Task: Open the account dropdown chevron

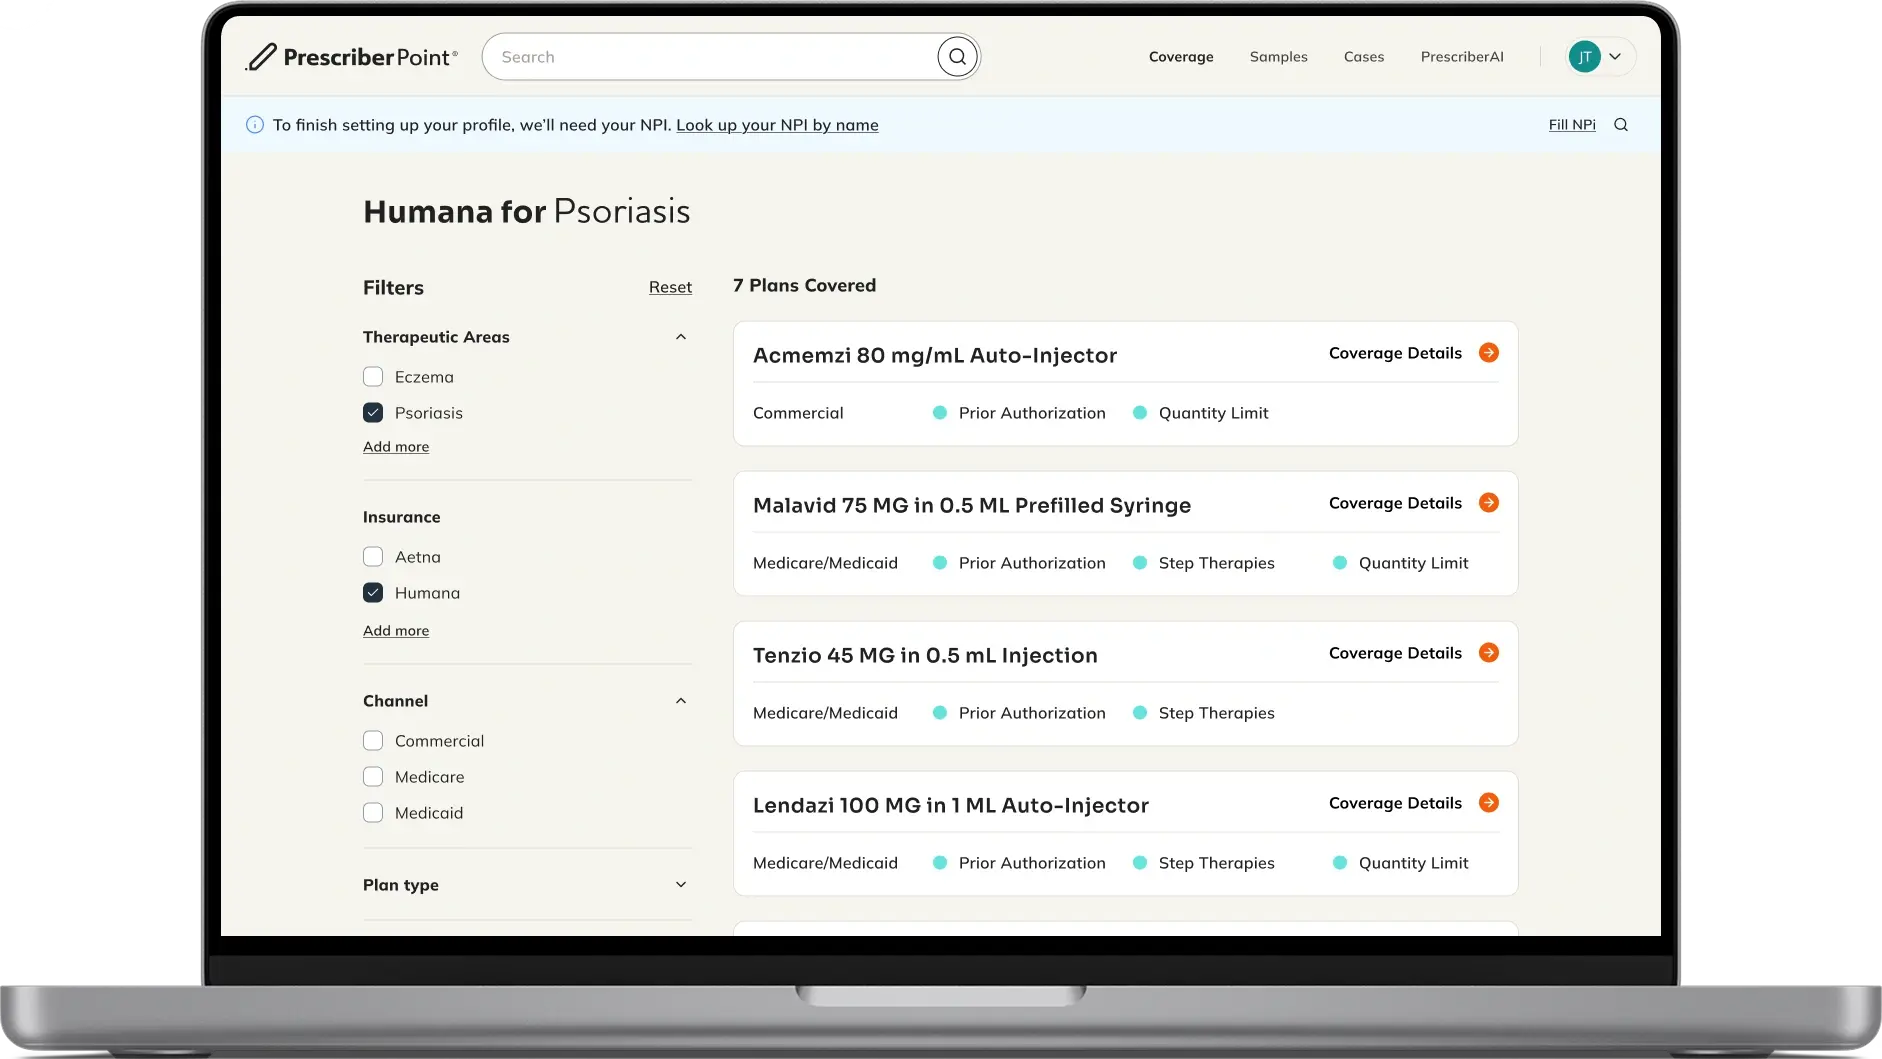Action: click(1615, 57)
